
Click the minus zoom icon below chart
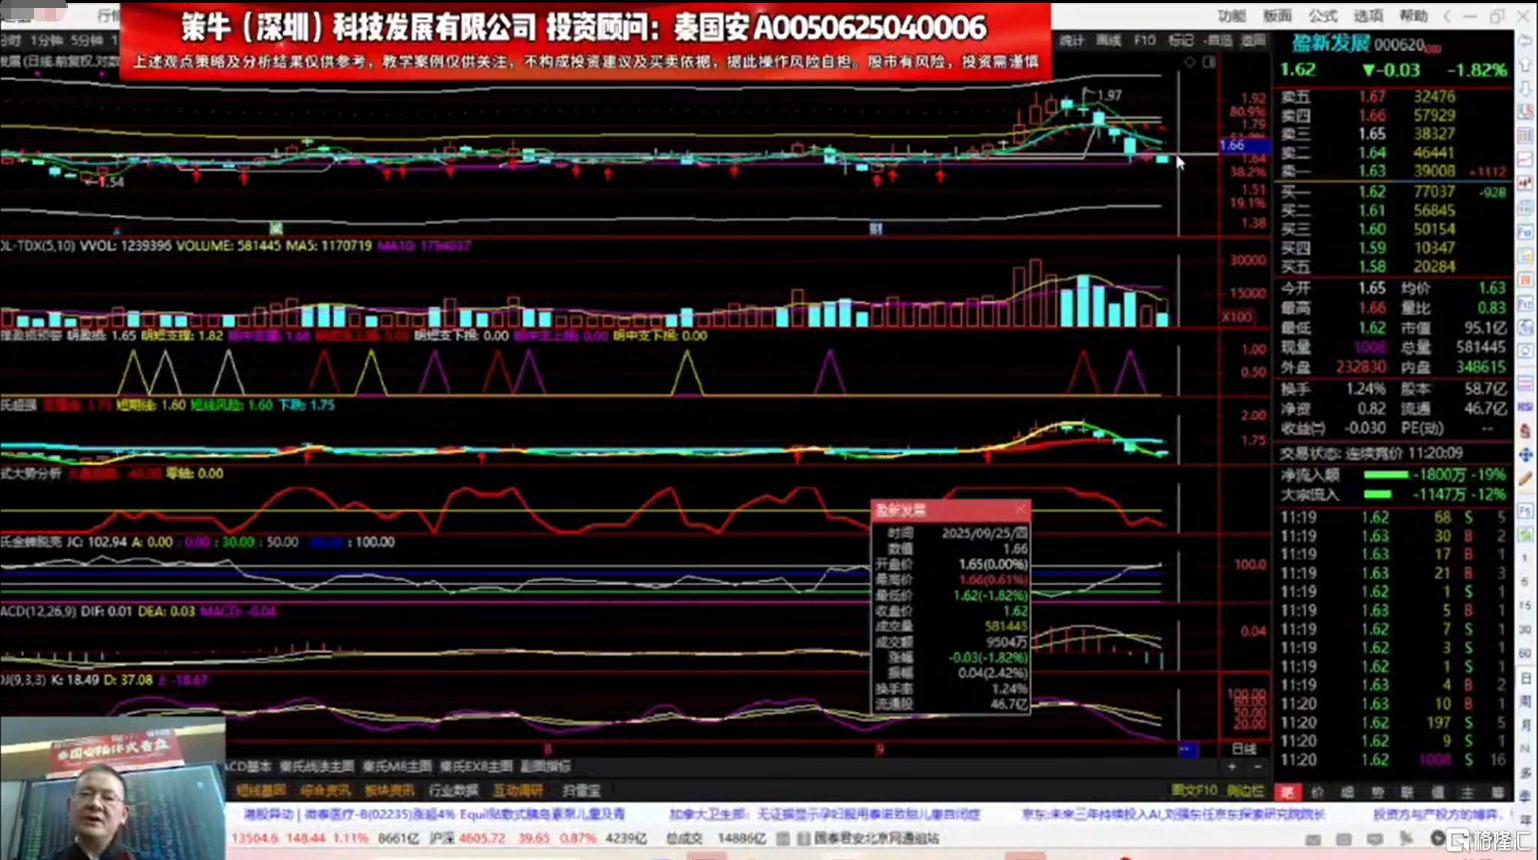click(1257, 767)
